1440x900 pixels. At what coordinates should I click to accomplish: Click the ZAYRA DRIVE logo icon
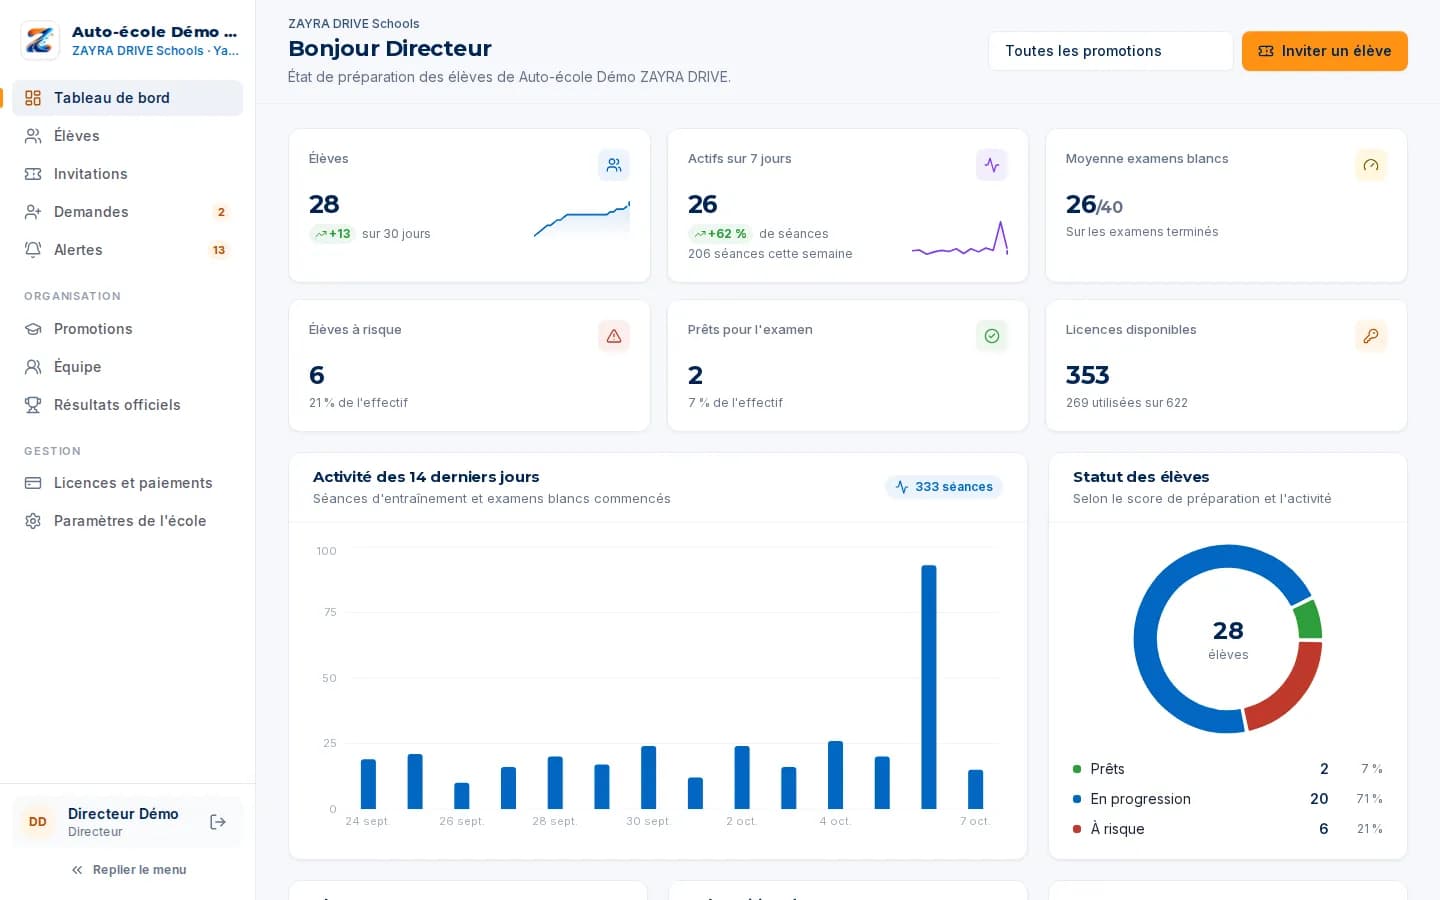tap(40, 41)
